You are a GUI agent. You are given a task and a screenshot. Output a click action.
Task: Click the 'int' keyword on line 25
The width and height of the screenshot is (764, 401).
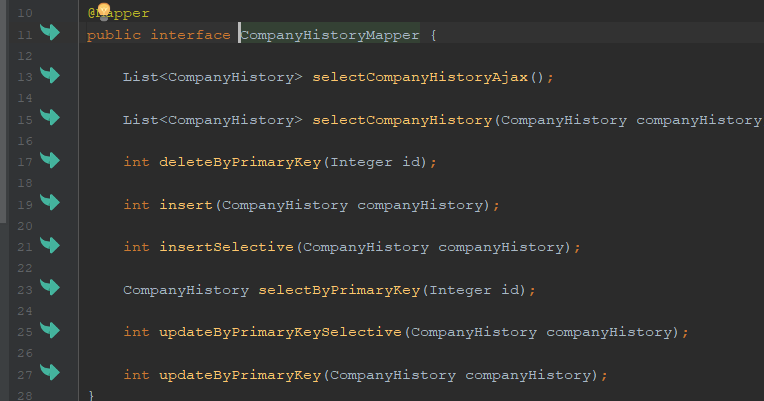136,332
